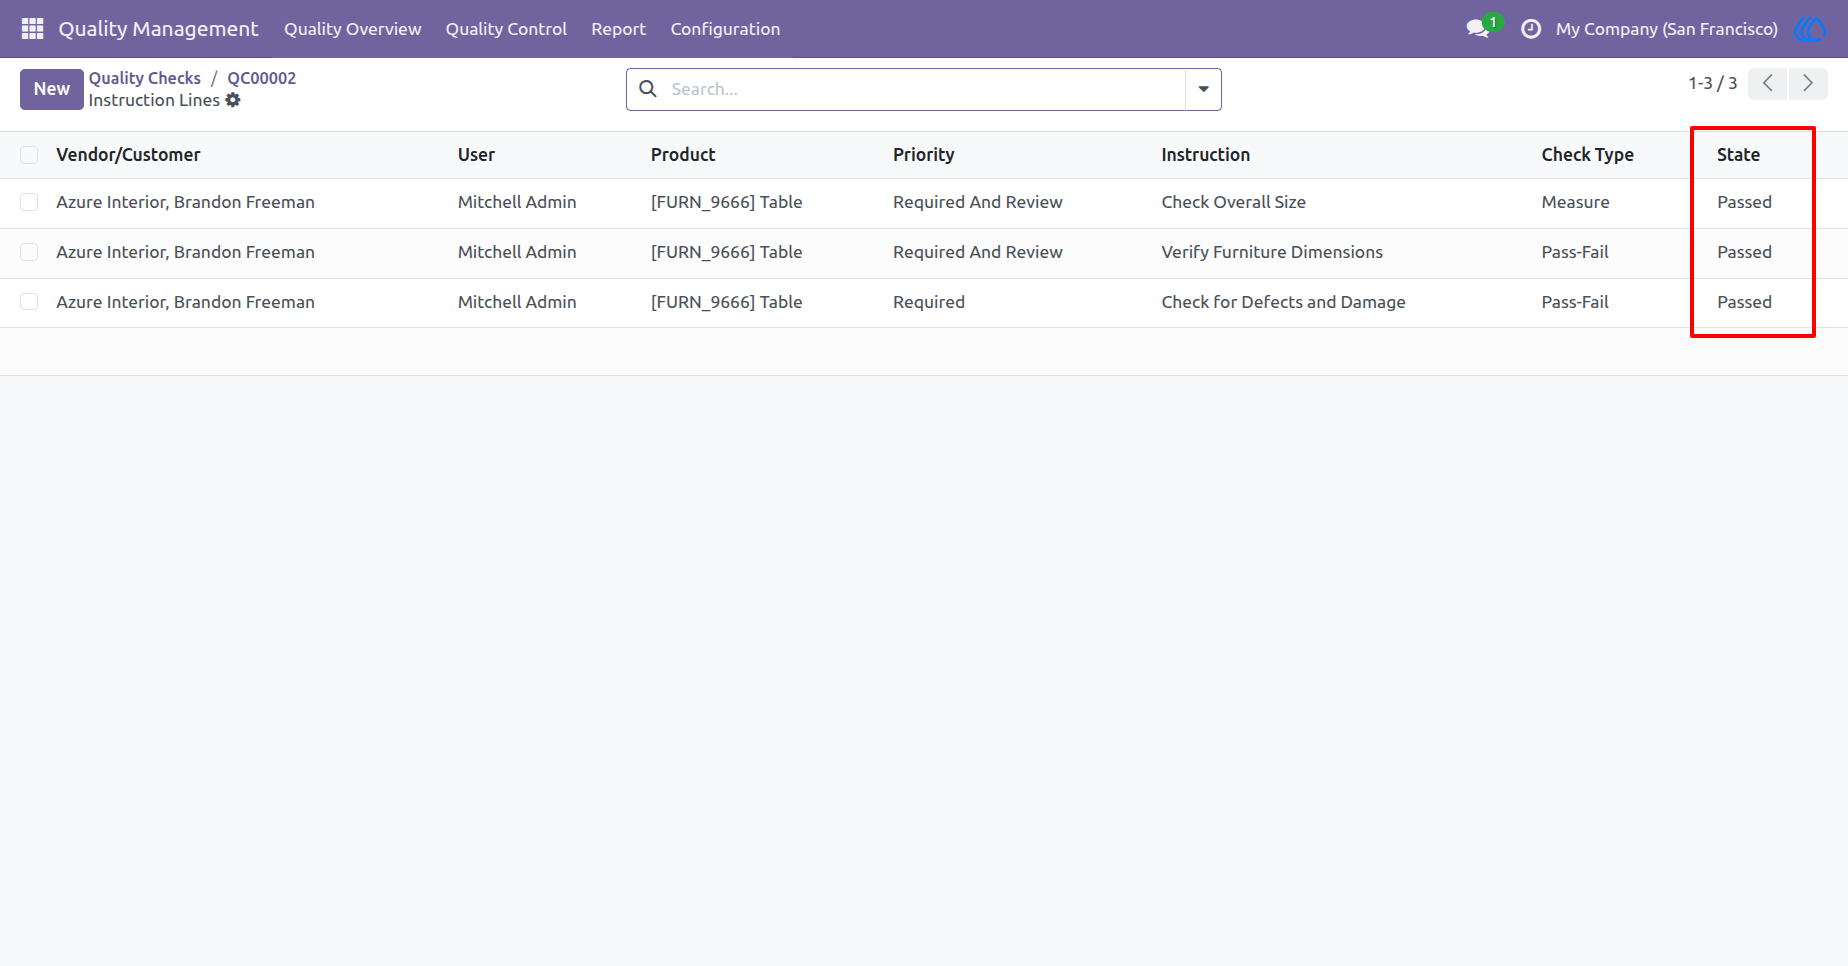The width and height of the screenshot is (1848, 966).
Task: Open the Check Overall Size instruction
Action: [1233, 202]
